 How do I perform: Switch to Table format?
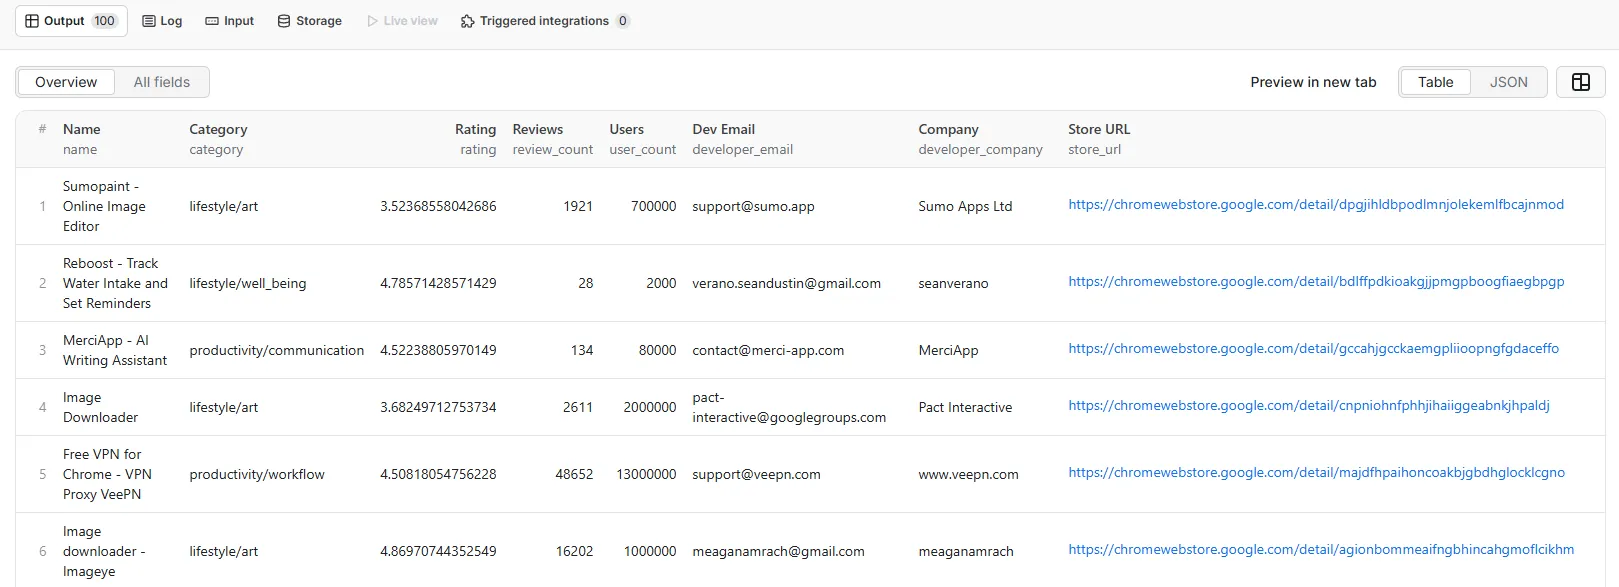1435,82
